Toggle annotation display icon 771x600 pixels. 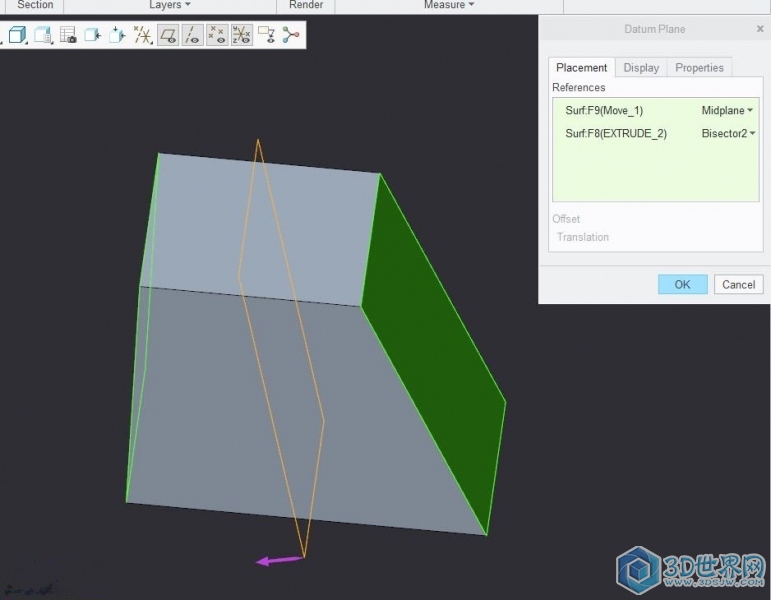pos(267,35)
